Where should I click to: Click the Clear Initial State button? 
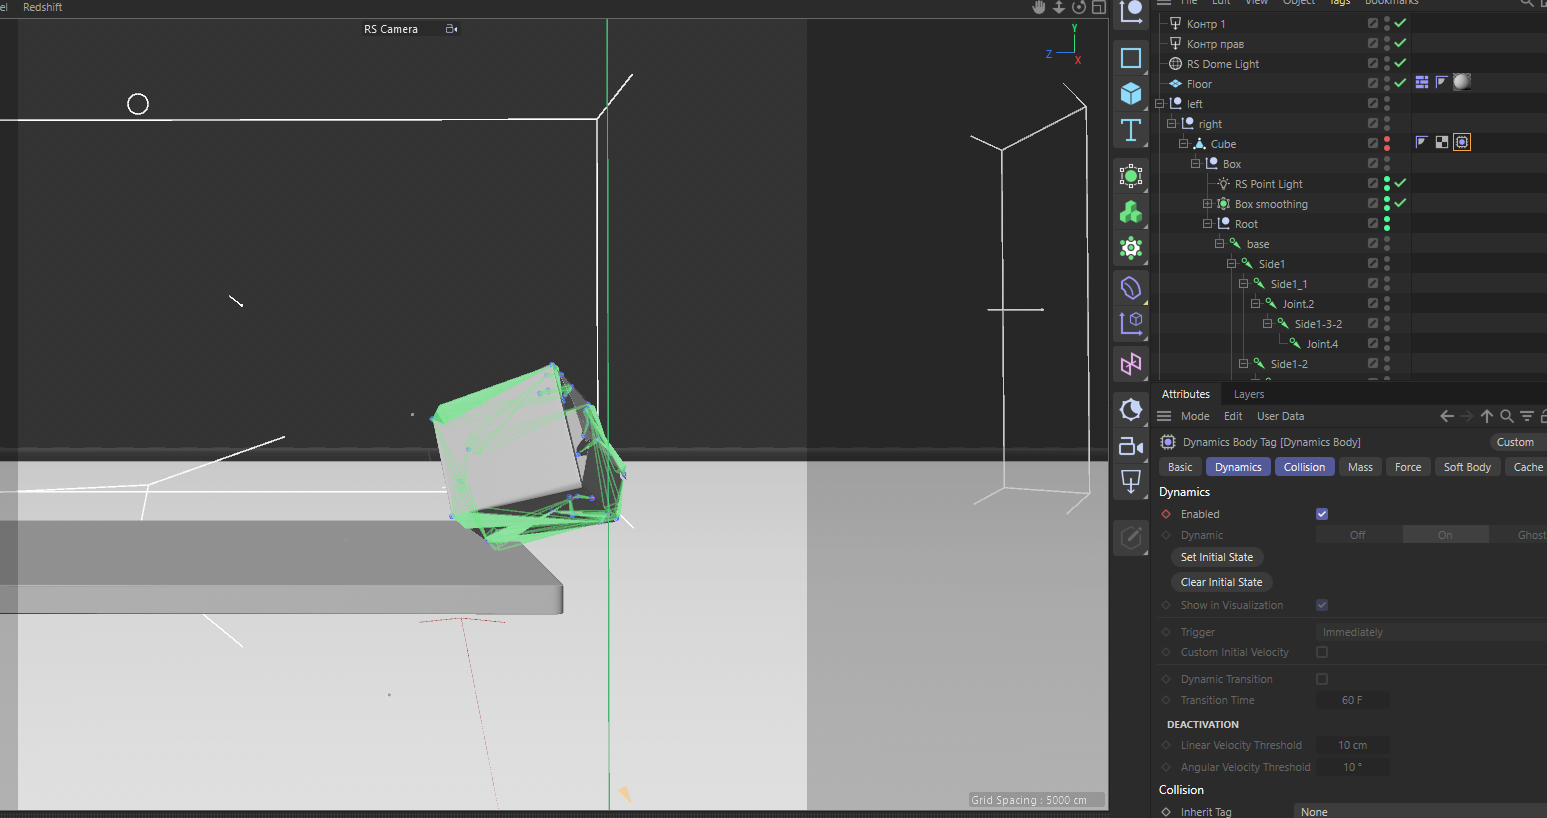(x=1221, y=582)
